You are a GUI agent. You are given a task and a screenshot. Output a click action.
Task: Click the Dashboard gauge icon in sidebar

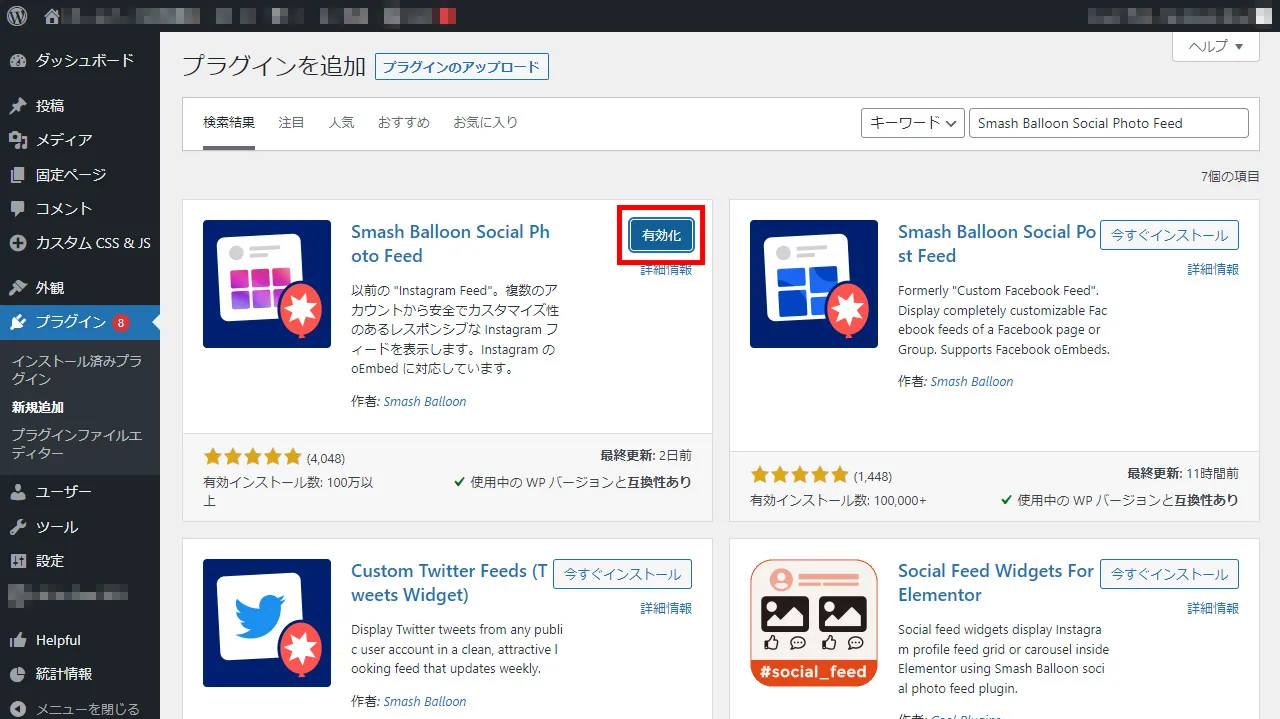[x=18, y=61]
